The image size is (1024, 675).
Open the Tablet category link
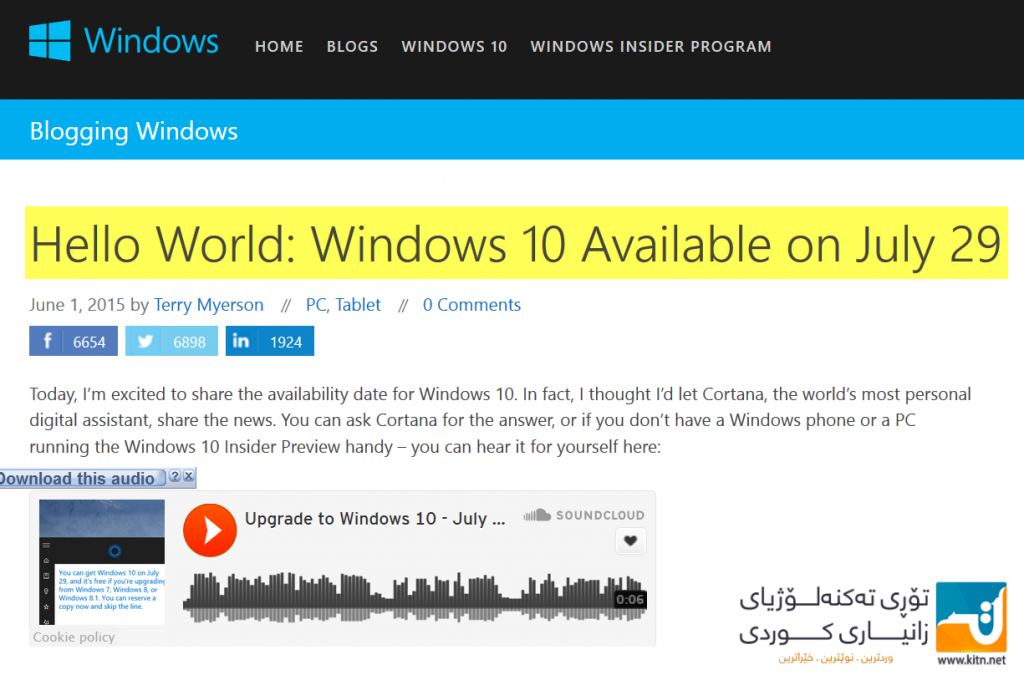358,305
